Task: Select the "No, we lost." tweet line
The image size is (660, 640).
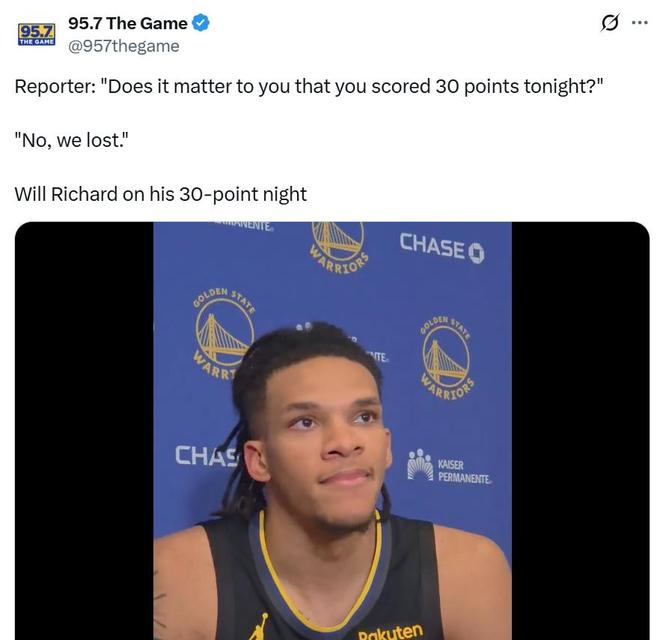Action: point(71,140)
